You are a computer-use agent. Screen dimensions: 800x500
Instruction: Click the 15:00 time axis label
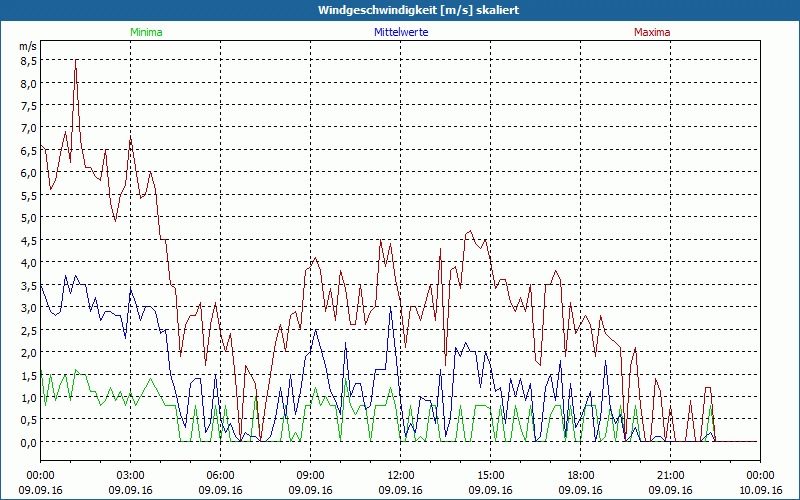(x=490, y=476)
